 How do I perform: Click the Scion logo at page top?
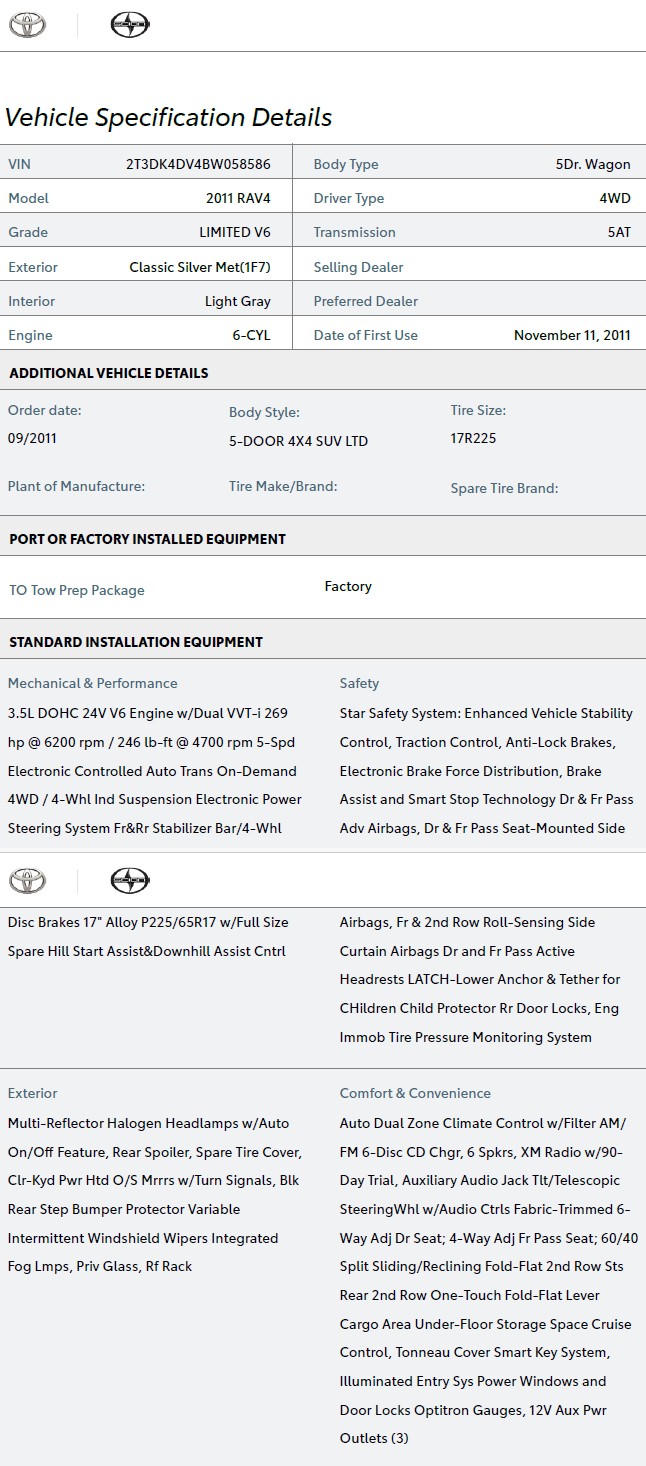(129, 25)
